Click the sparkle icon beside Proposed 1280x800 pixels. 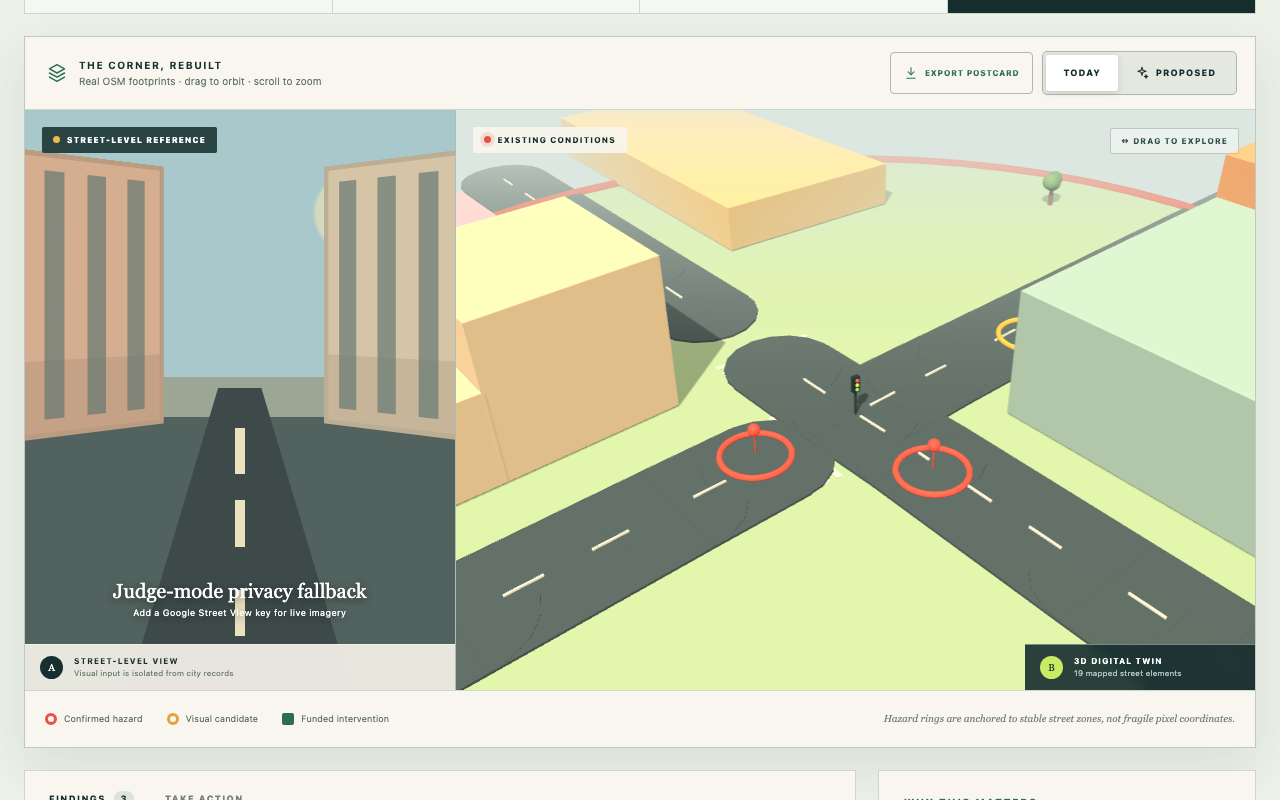click(x=1143, y=73)
